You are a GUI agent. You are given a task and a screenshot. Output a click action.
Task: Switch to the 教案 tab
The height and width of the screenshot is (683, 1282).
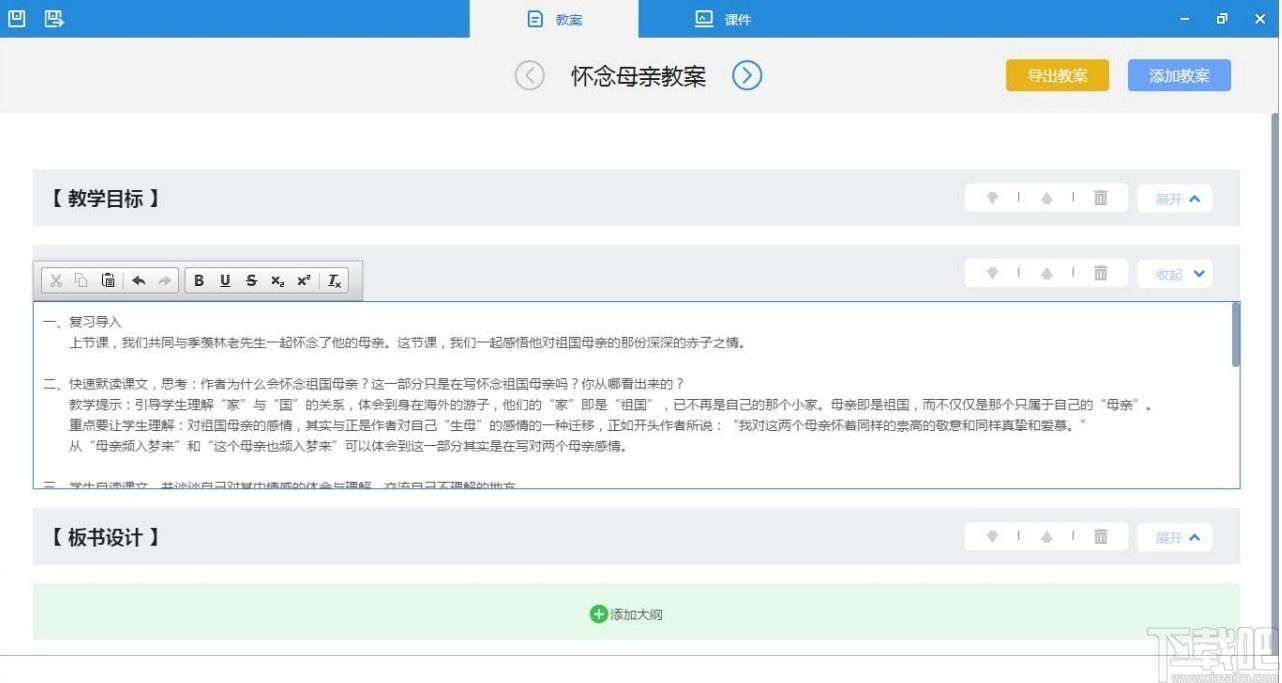[x=554, y=19]
